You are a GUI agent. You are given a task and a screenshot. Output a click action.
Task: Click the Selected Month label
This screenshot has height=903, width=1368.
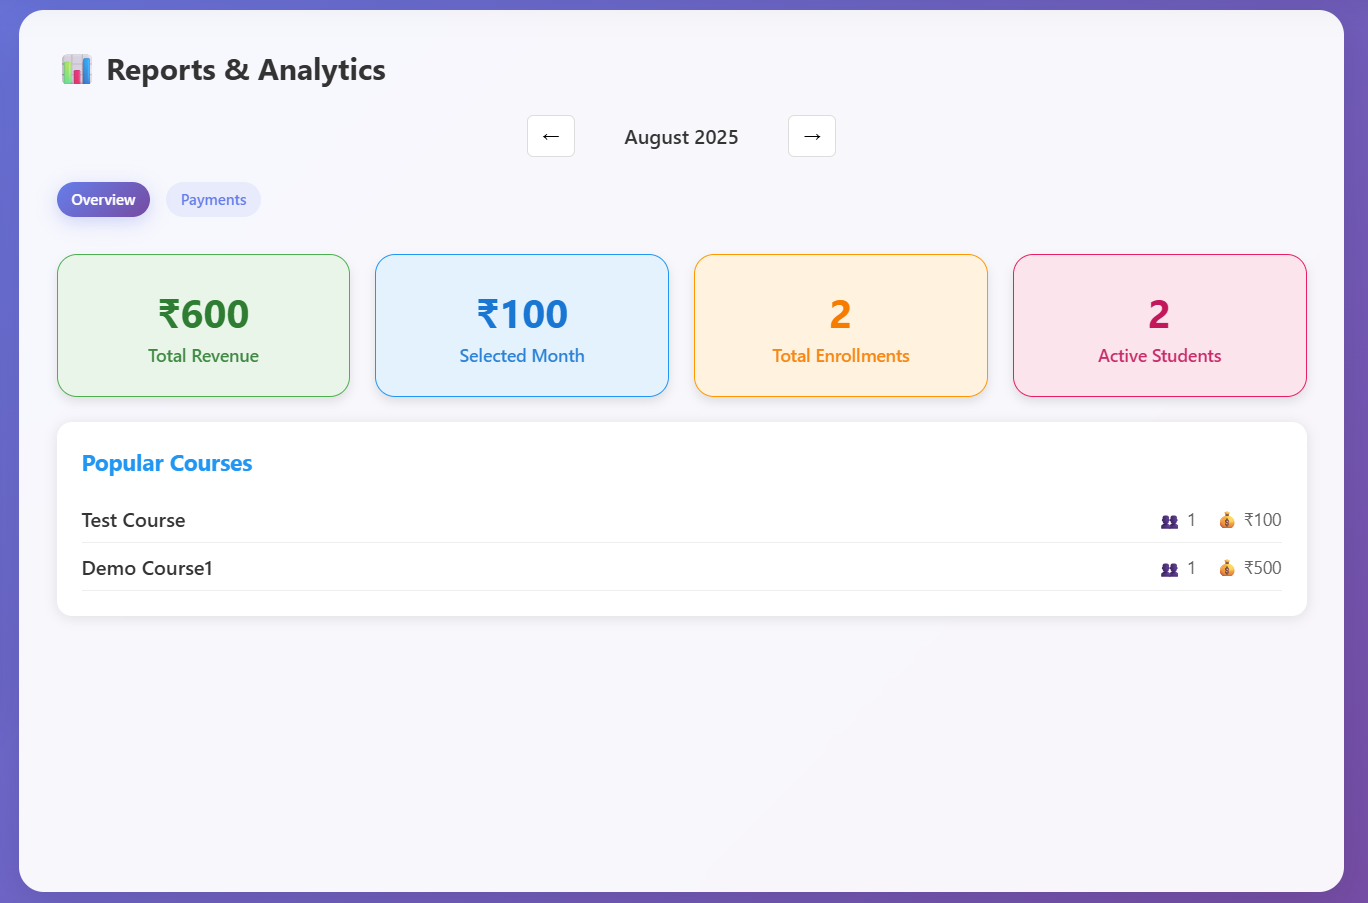(522, 356)
